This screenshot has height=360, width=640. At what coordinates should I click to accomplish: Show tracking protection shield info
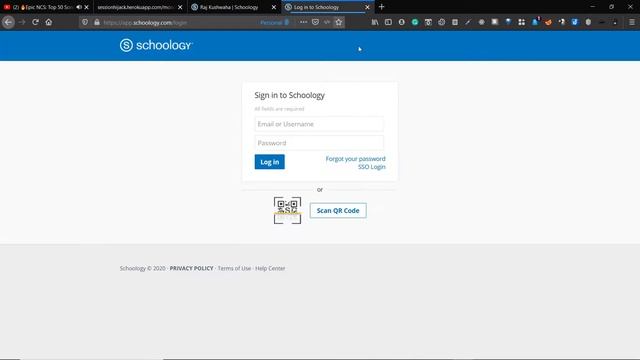(85, 22)
